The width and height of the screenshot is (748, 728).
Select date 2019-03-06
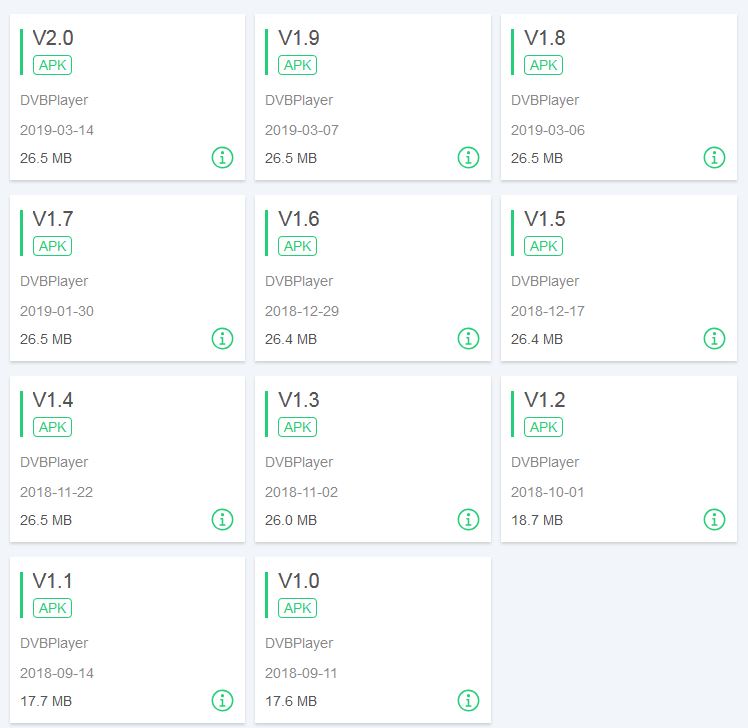click(548, 130)
